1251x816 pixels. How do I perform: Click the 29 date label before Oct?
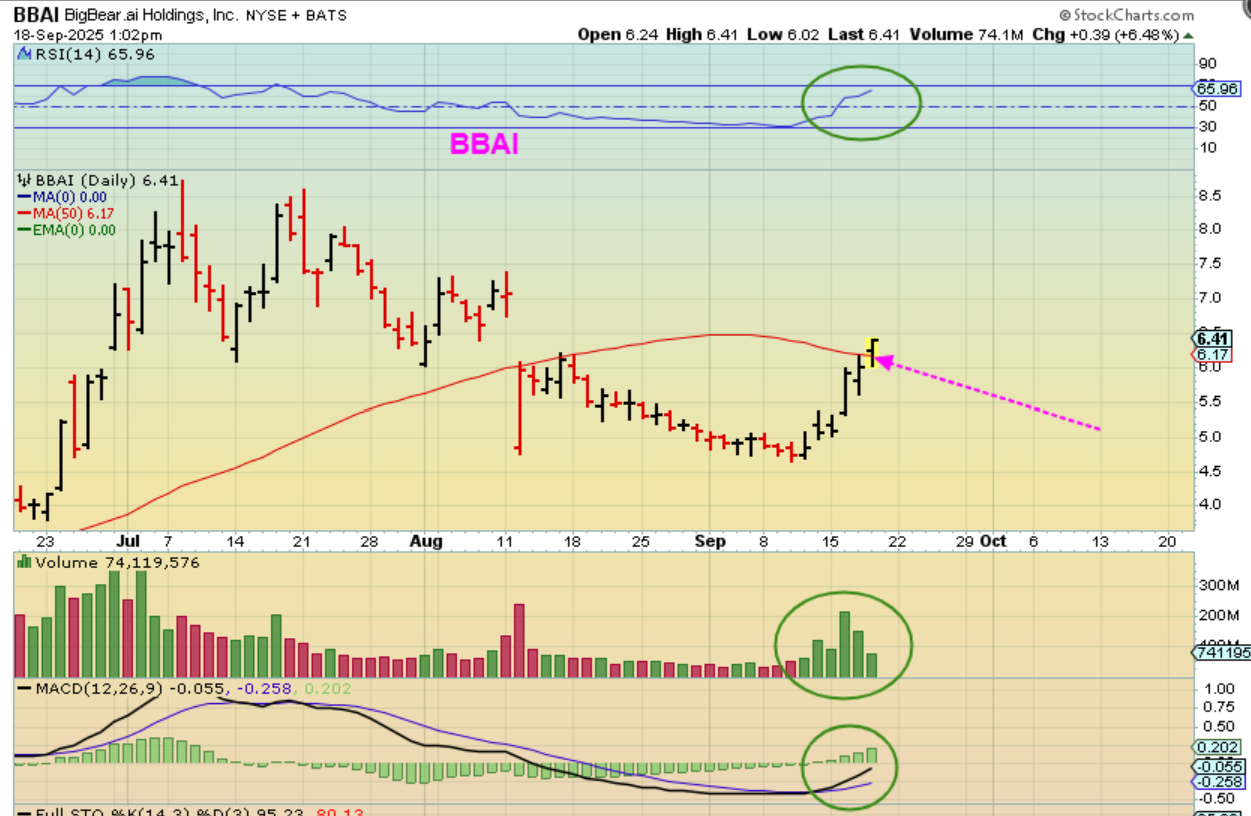[x=964, y=541]
